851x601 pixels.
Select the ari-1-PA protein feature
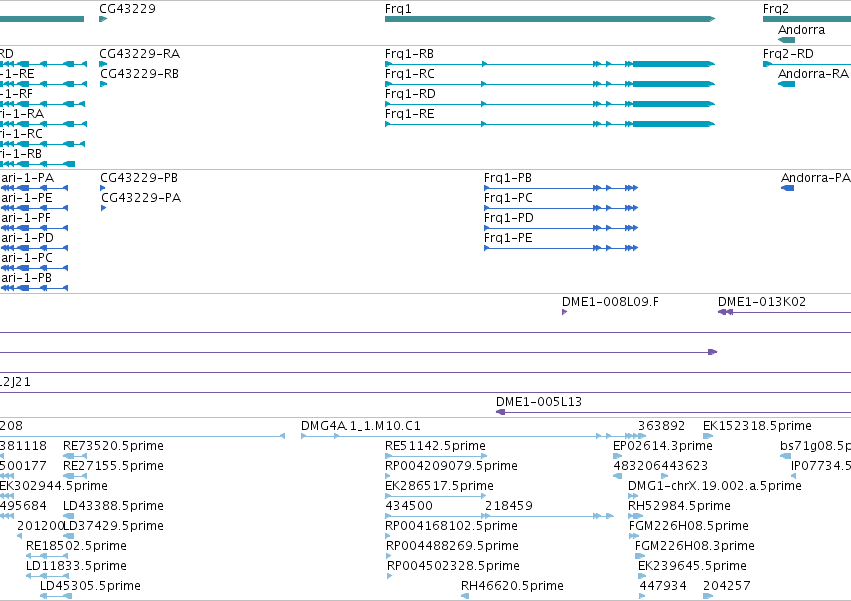(x=34, y=188)
